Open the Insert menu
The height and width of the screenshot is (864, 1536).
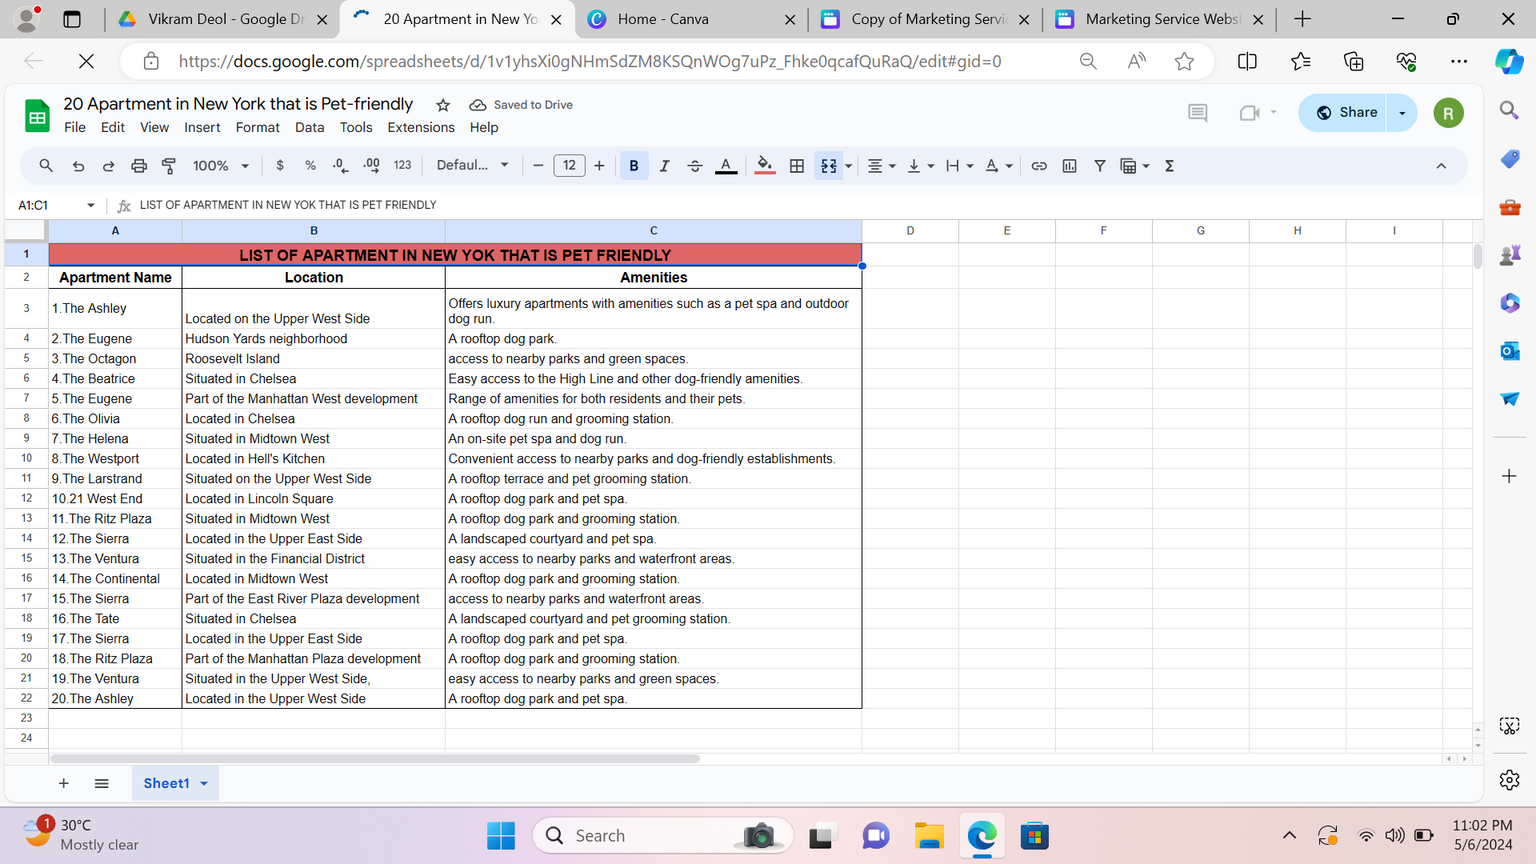(202, 128)
